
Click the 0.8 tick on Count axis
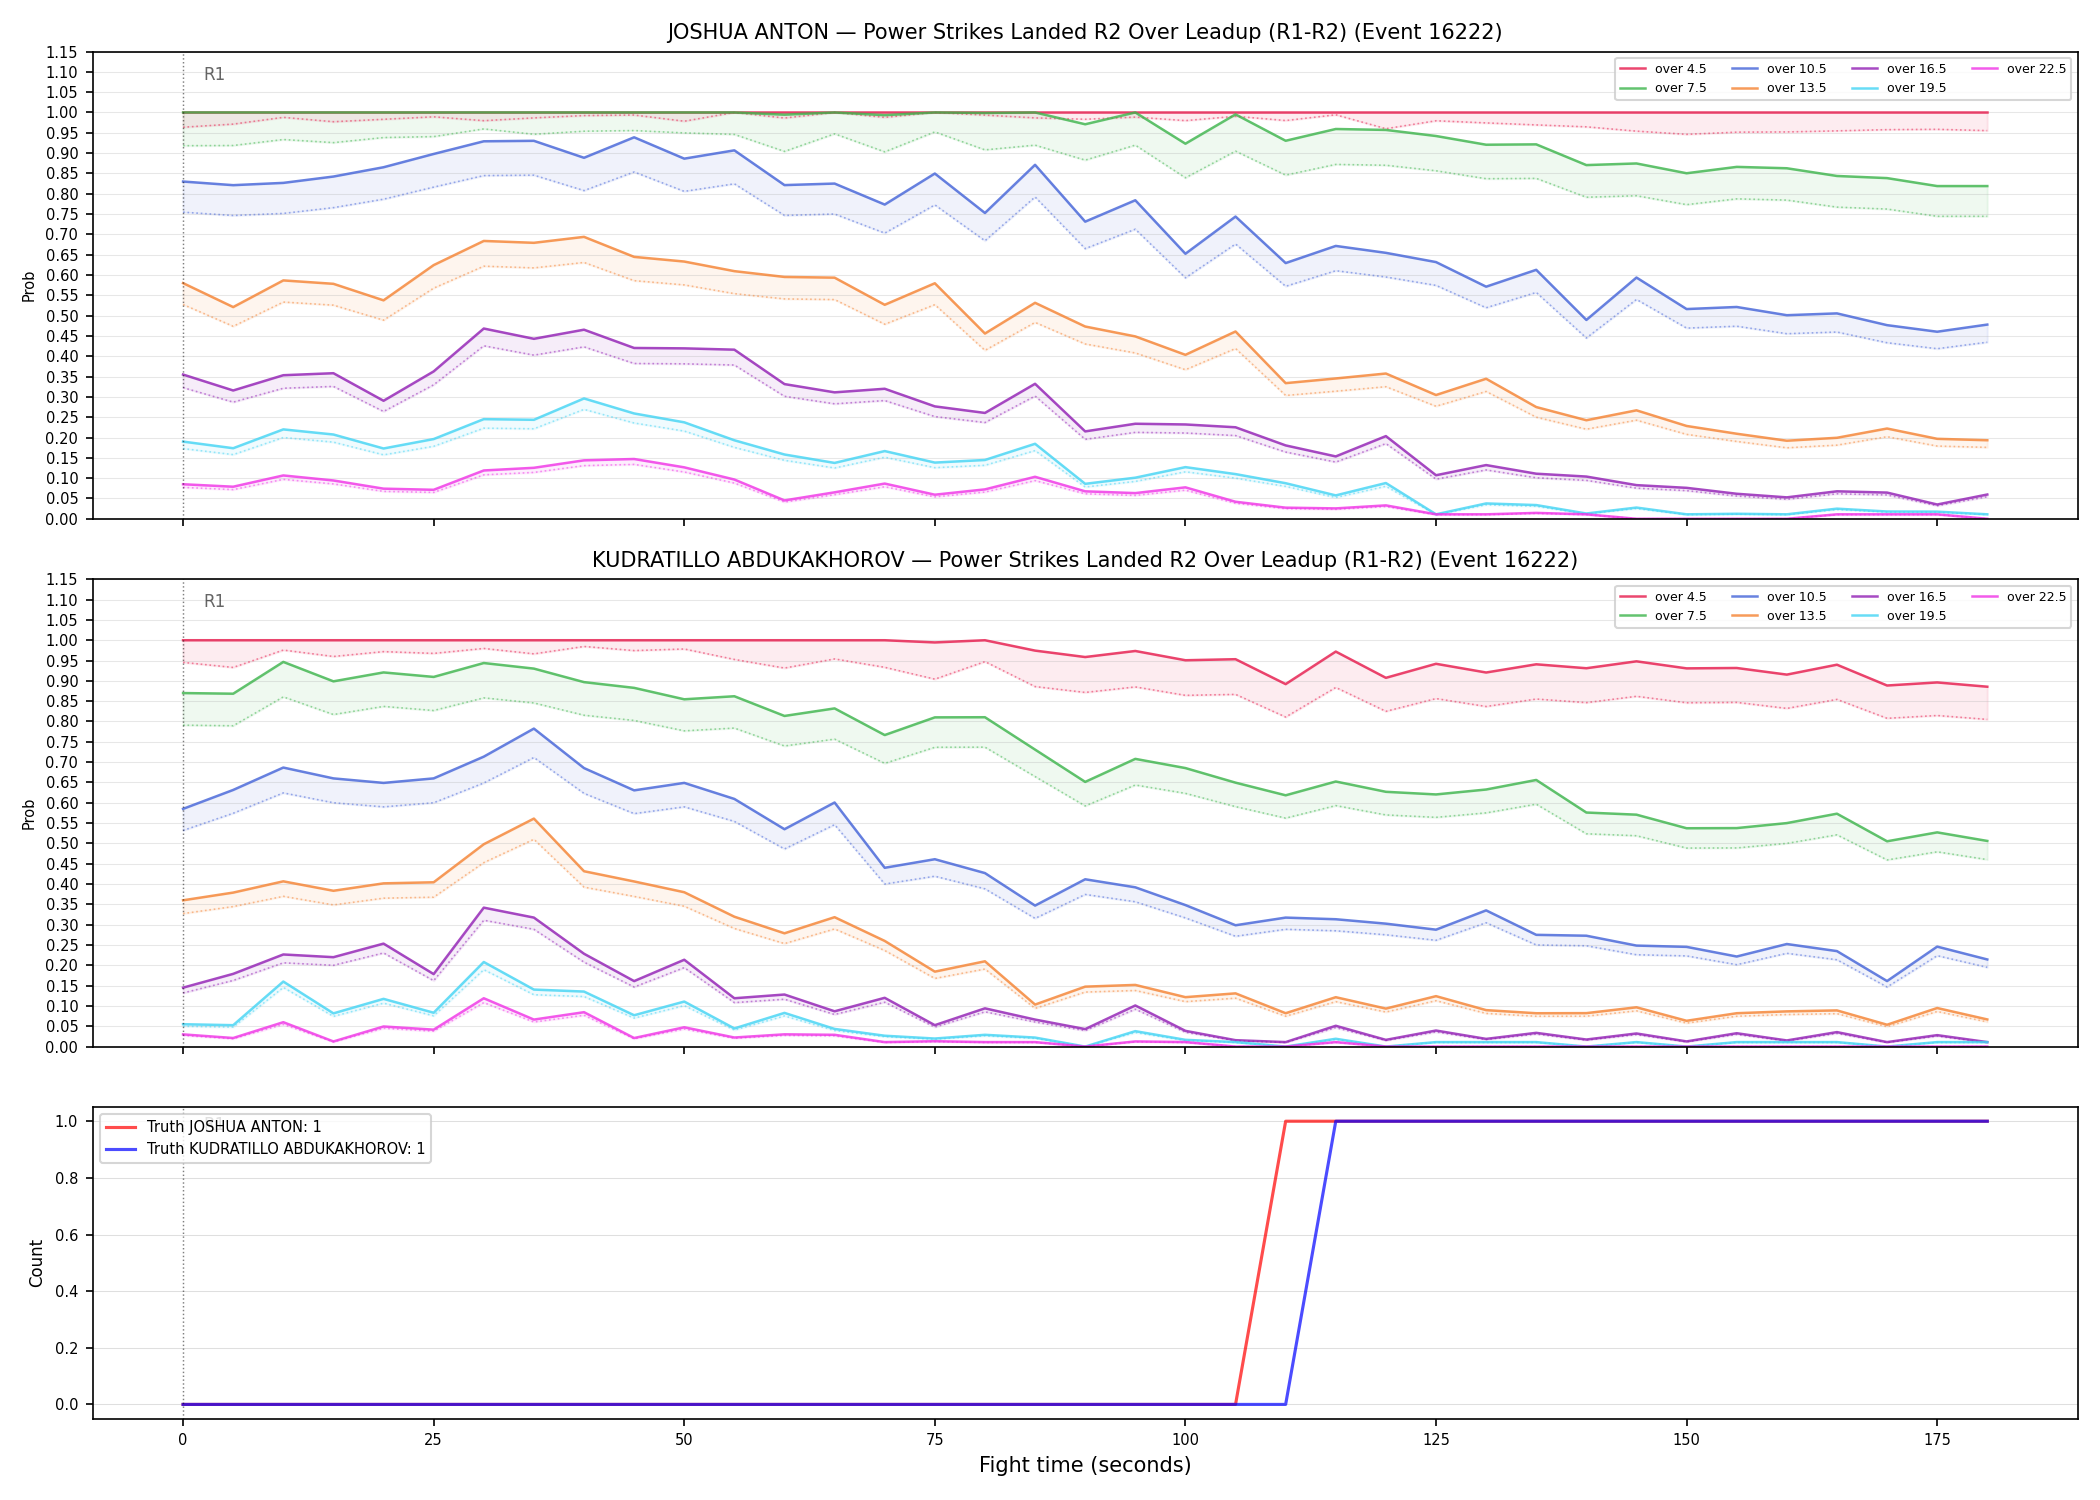coord(68,1178)
